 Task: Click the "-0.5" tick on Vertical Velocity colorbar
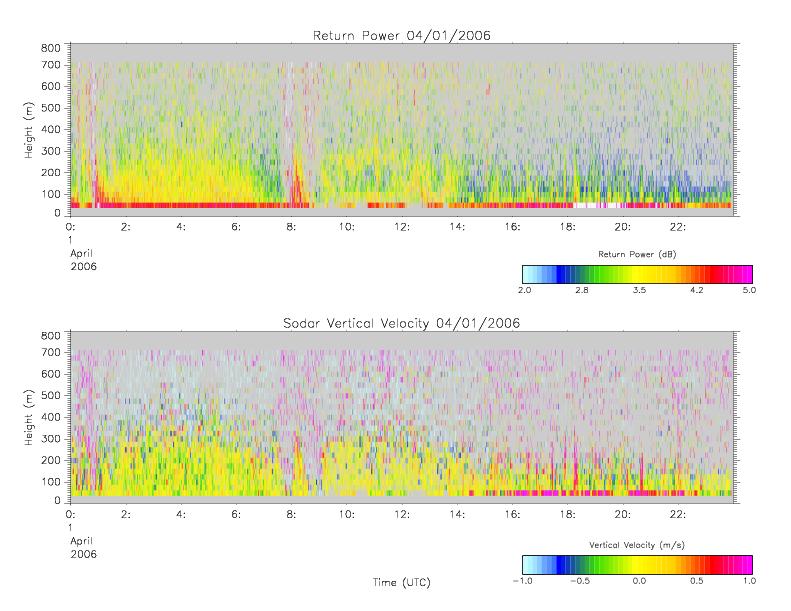(x=580, y=581)
